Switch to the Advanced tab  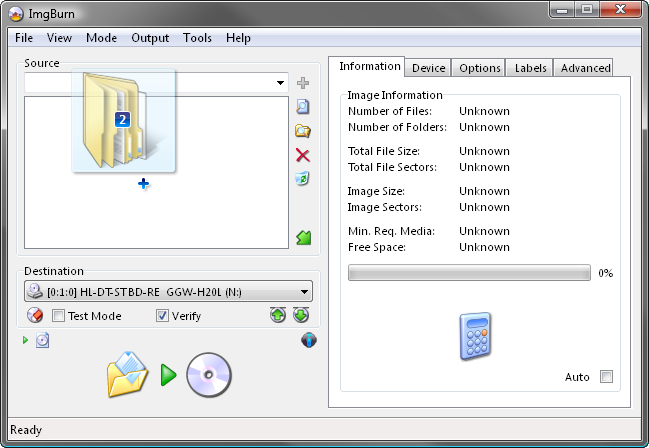pos(585,68)
